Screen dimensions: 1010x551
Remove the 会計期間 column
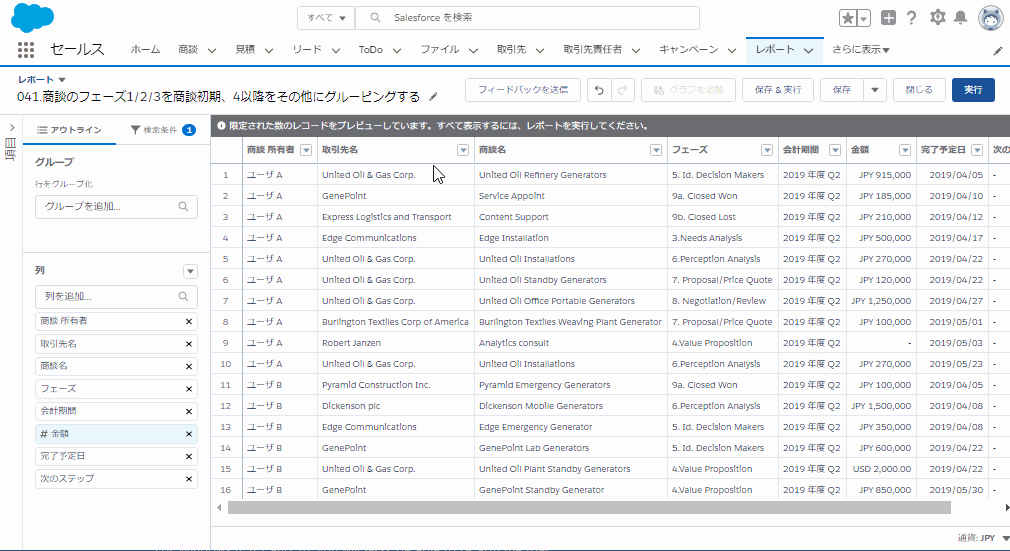[189, 412]
